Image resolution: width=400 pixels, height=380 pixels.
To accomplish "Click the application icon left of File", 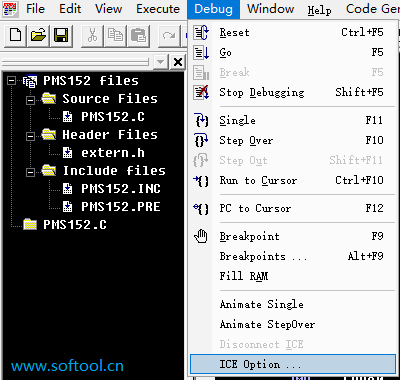I will pos(10,9).
